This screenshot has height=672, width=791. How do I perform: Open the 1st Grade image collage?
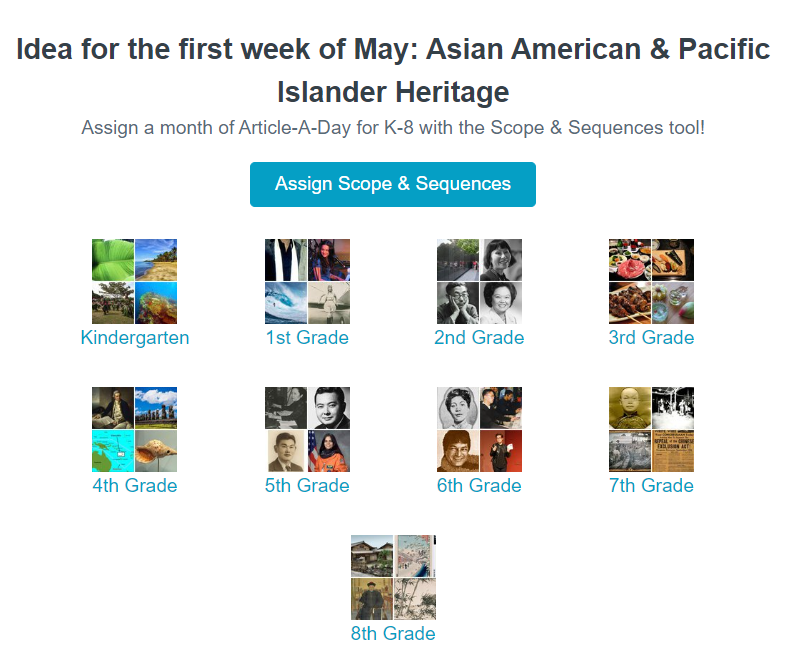coord(307,281)
